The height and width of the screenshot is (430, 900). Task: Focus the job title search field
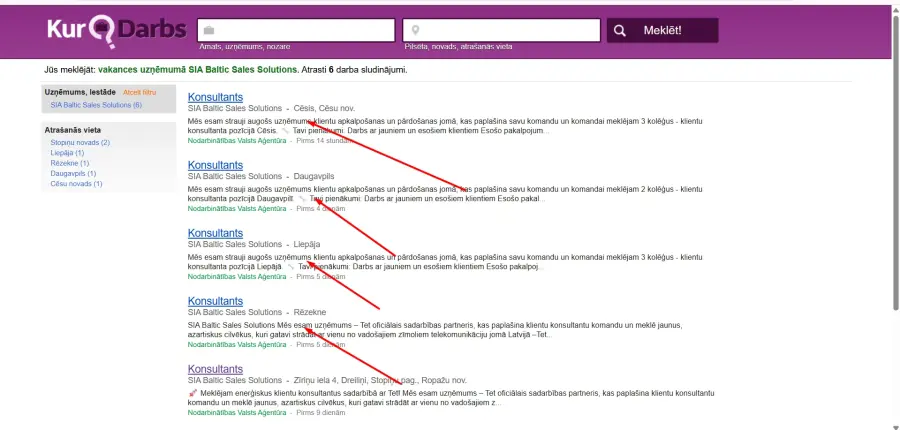point(296,30)
